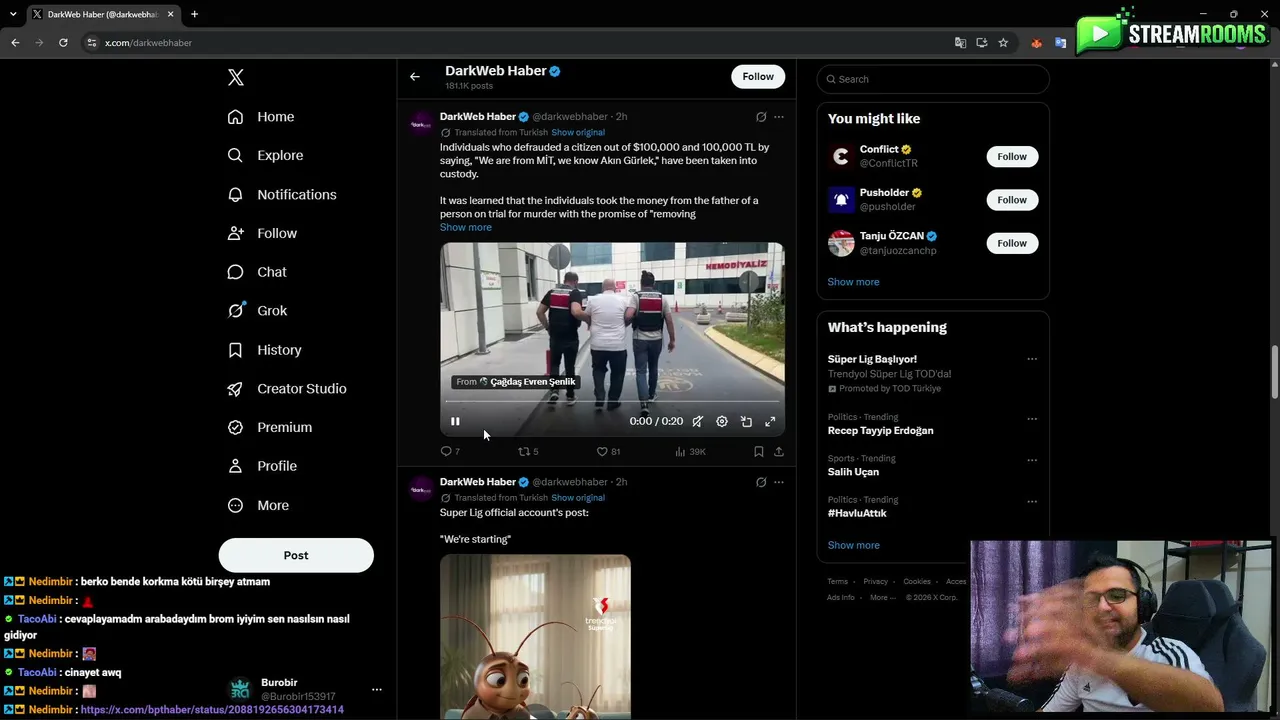Reply to the custody post

[x=450, y=451]
